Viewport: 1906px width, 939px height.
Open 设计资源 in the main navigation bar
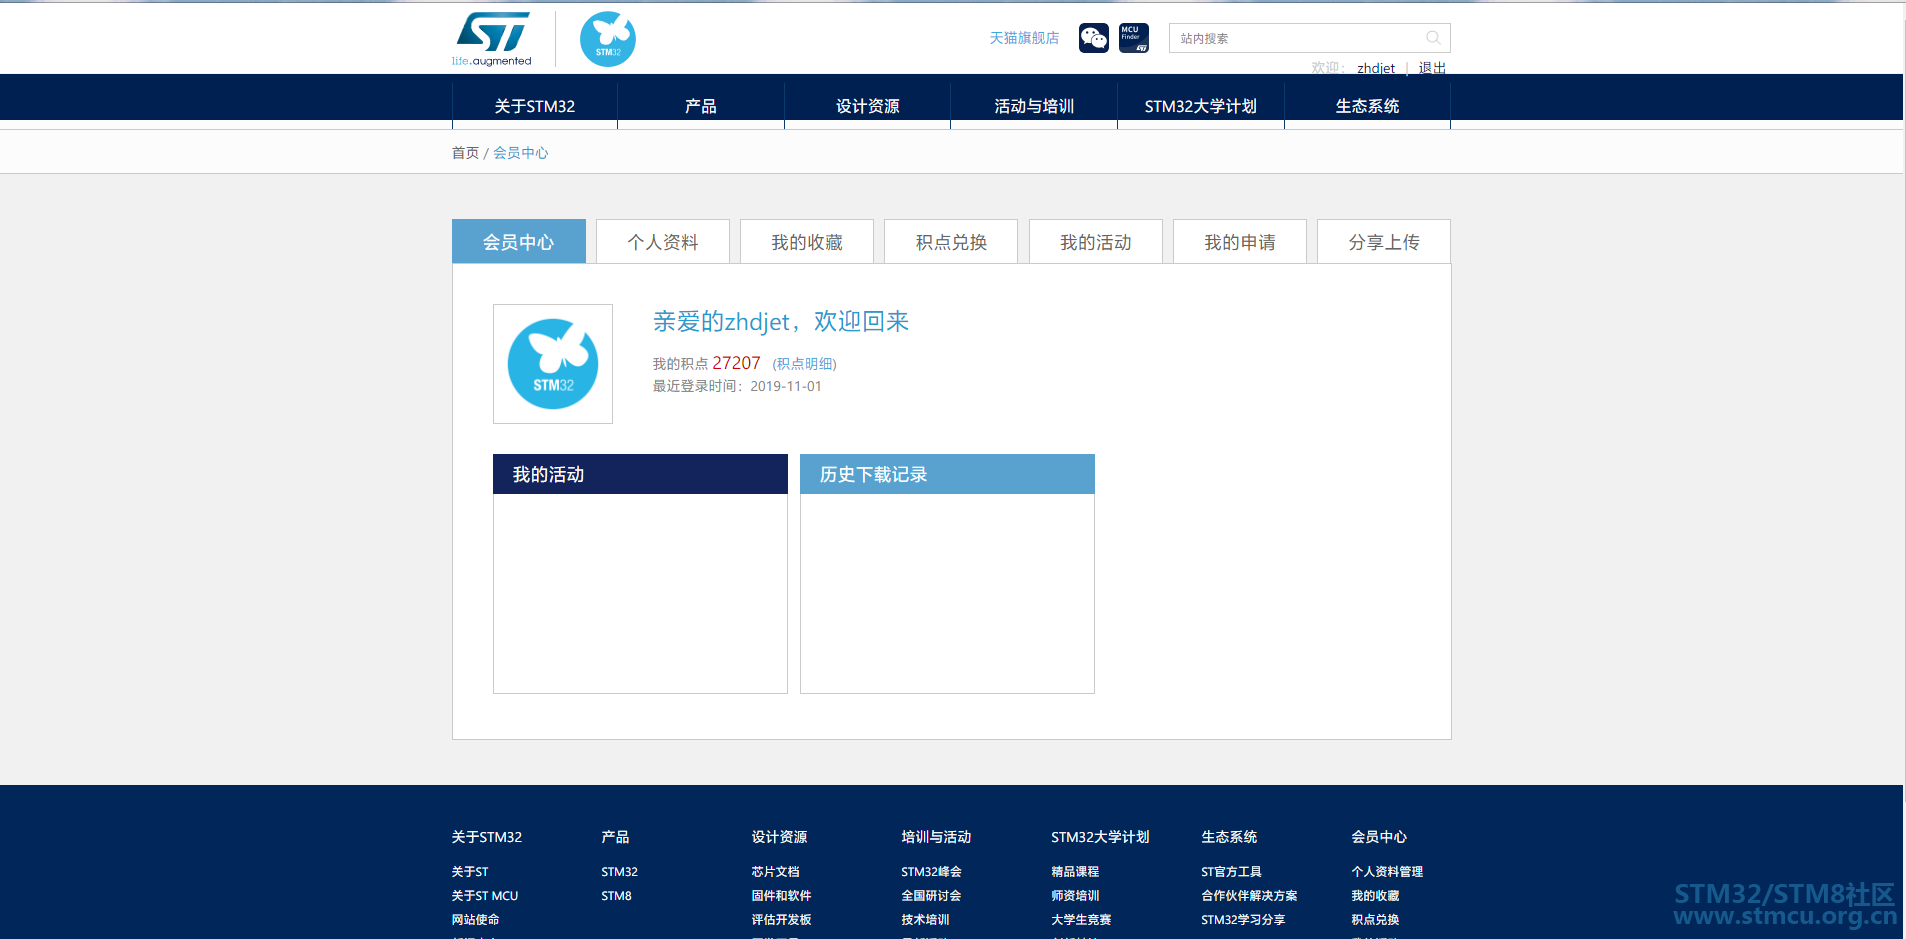click(868, 106)
